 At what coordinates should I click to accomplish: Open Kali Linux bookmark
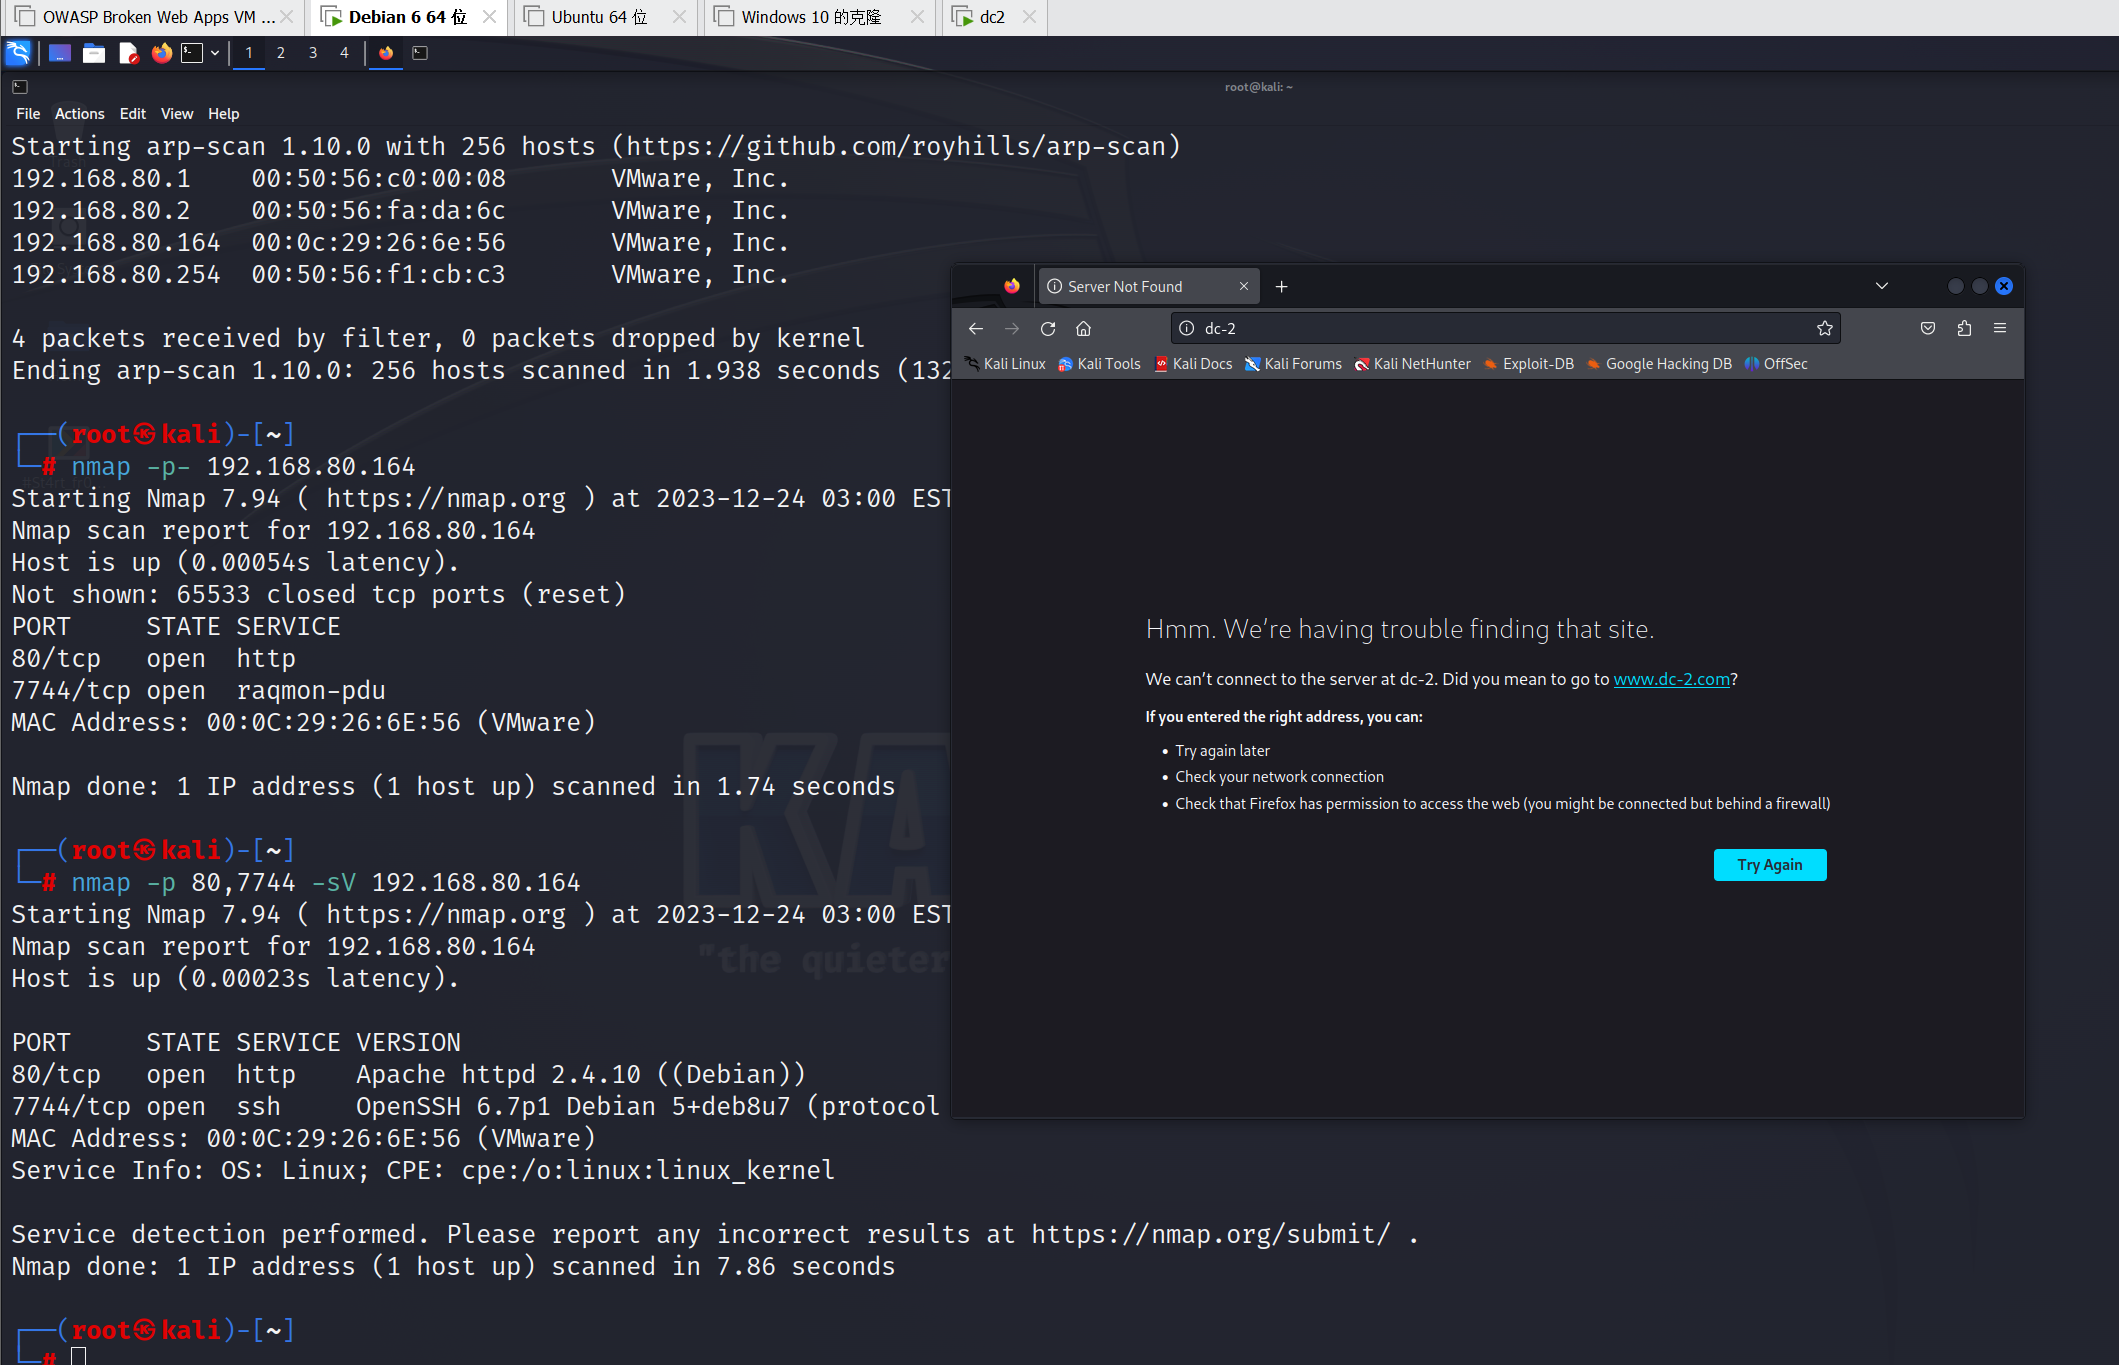(x=1005, y=364)
